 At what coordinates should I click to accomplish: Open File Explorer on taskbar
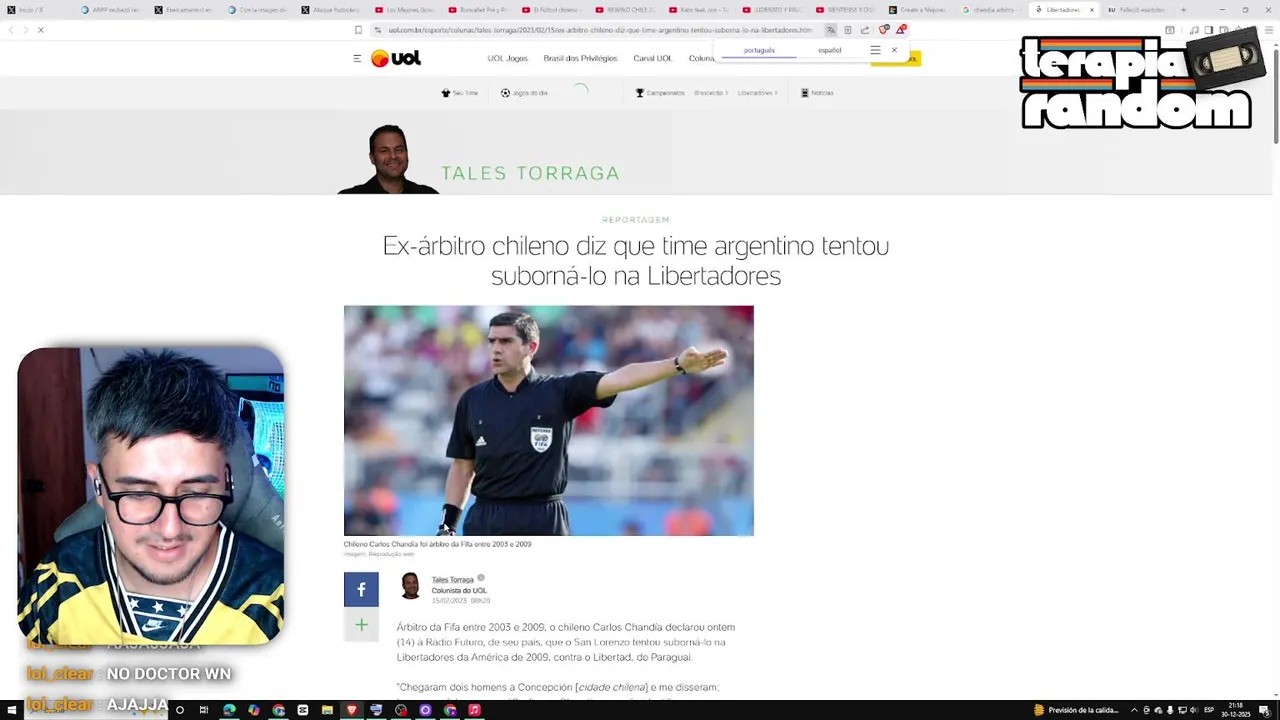pyautogui.click(x=327, y=710)
